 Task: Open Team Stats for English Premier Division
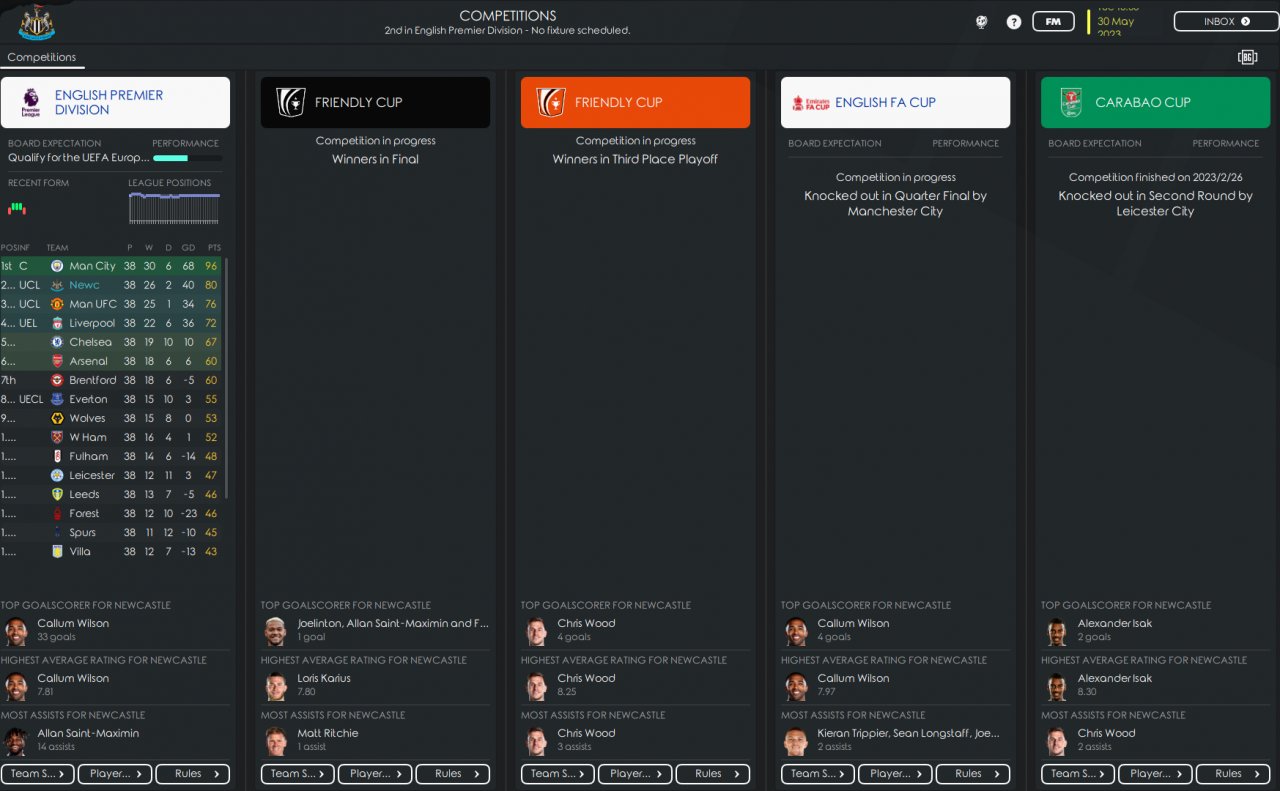coord(38,774)
